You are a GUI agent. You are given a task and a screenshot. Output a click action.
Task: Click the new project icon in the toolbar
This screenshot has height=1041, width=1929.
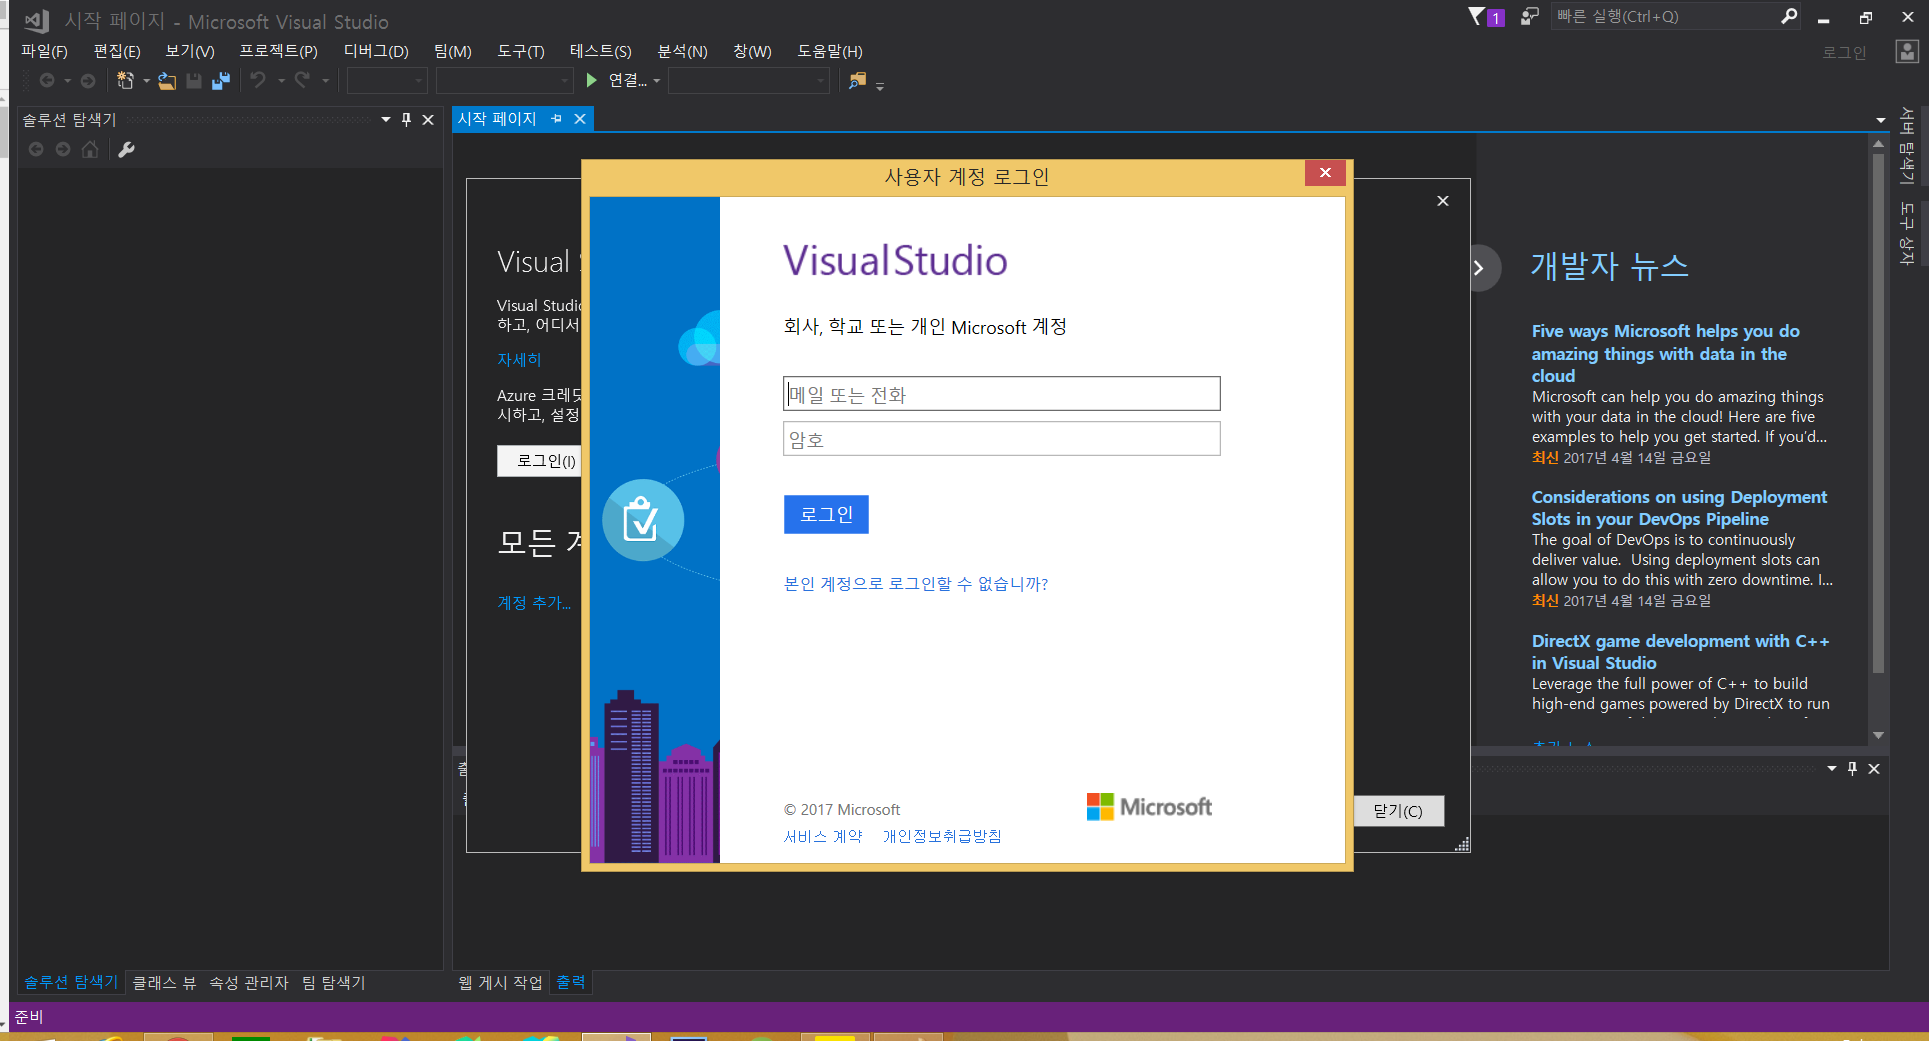125,80
